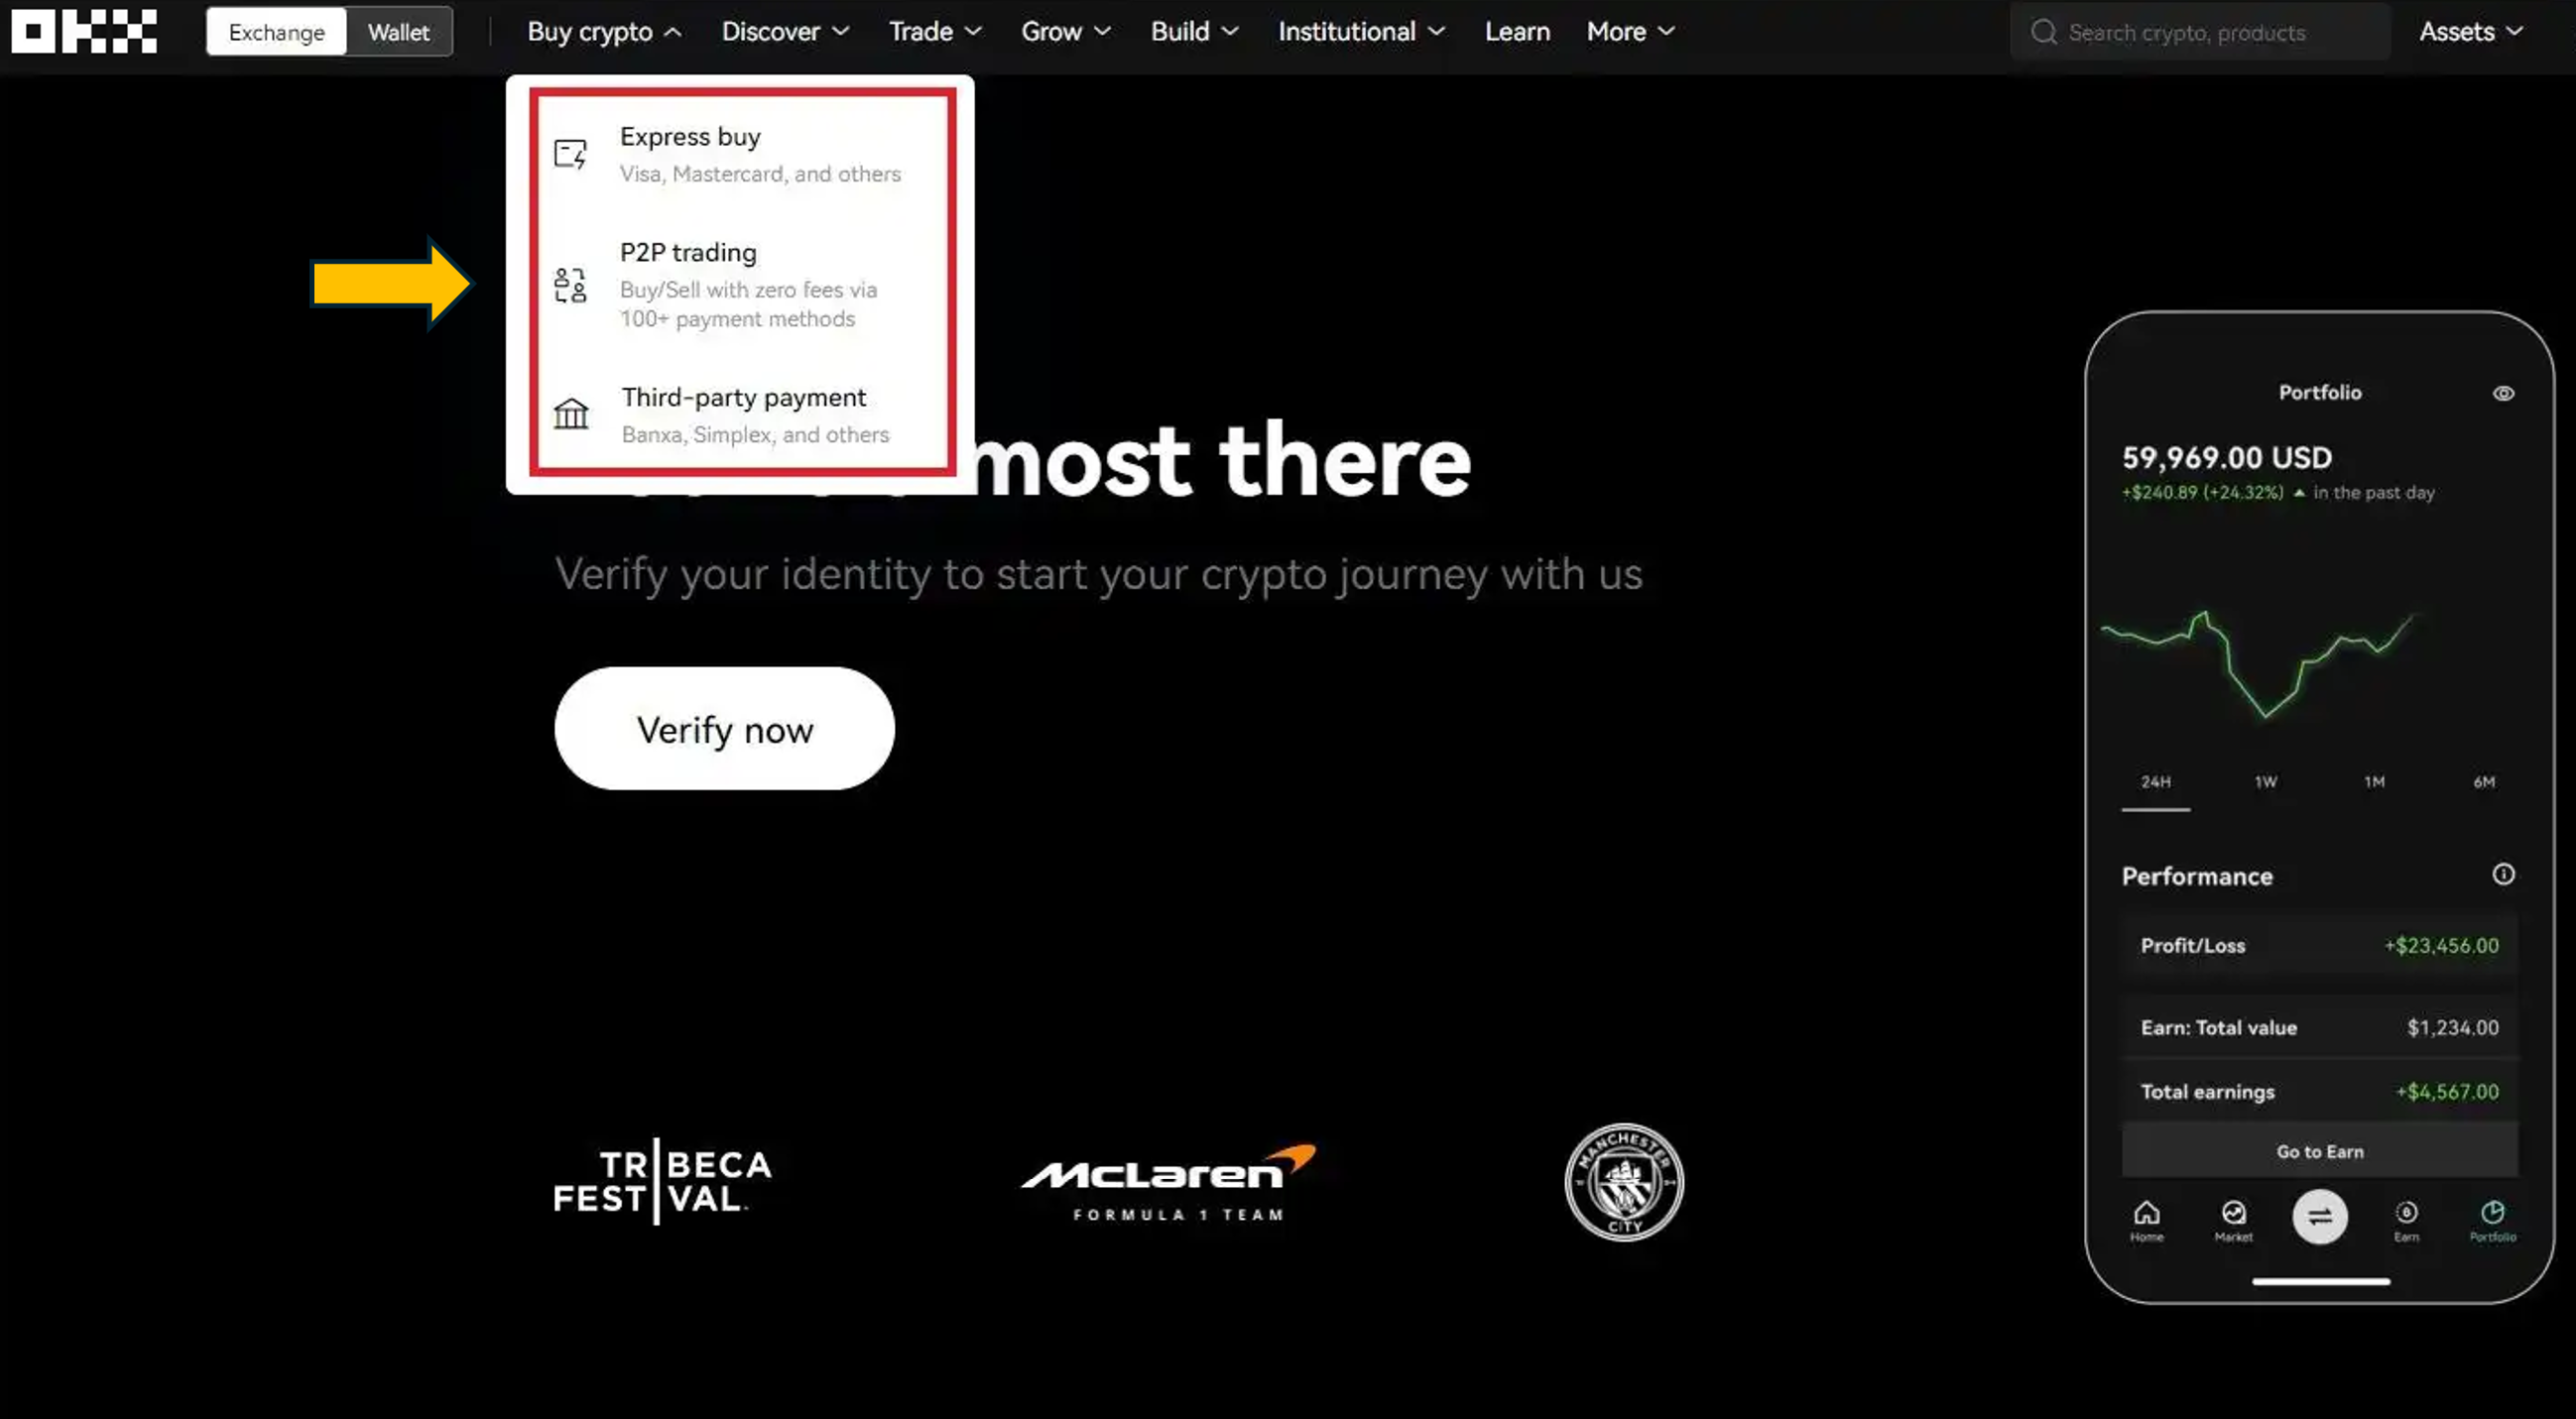Open the McLaren Formula 1 Team logo

click(1168, 1182)
